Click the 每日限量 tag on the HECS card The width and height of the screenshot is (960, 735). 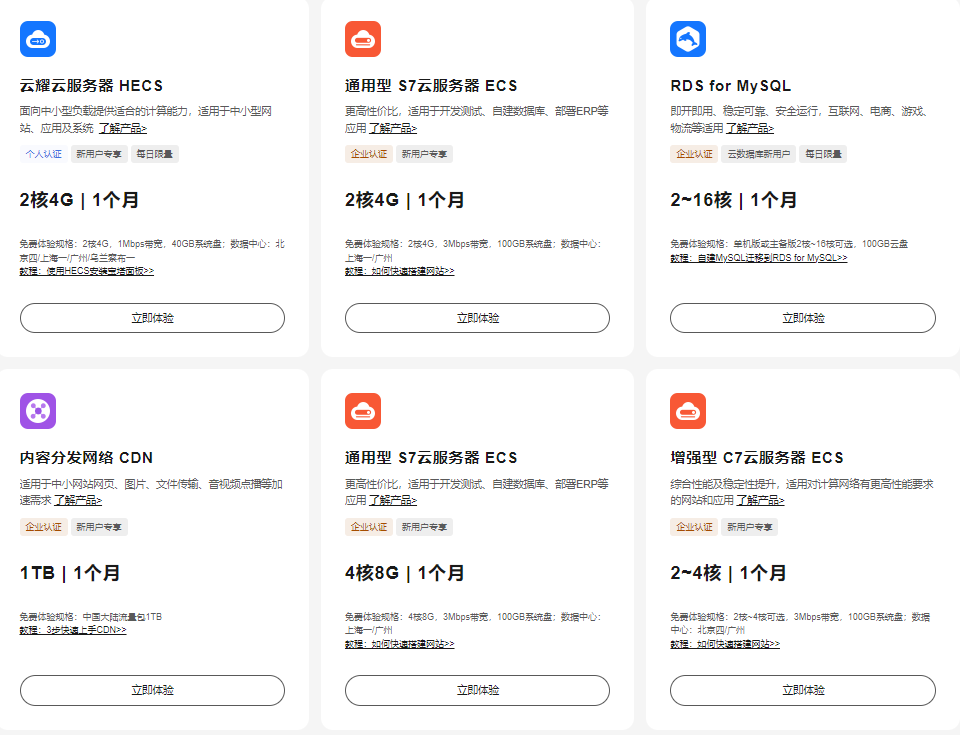(x=154, y=154)
